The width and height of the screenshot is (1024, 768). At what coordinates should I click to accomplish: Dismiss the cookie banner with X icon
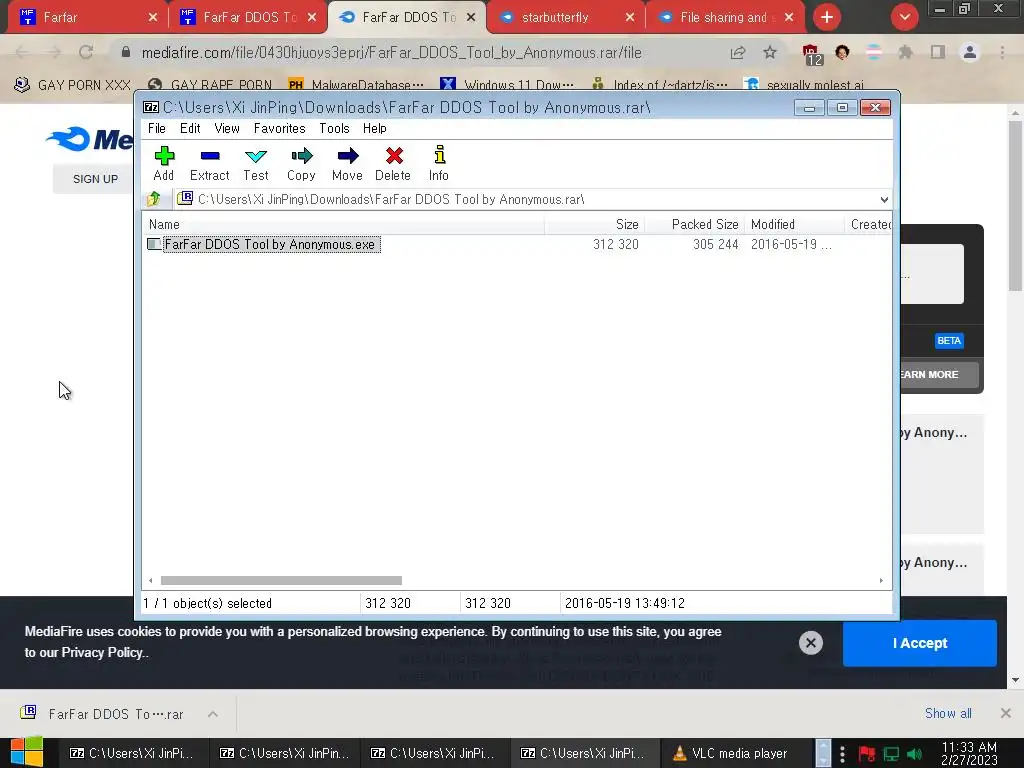click(810, 643)
